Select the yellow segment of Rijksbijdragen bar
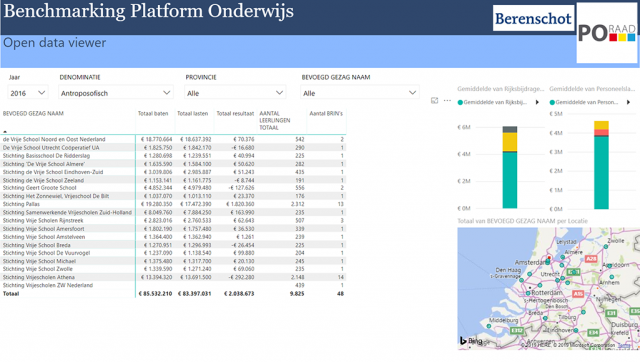Viewport: 640px width, 362px height. (509, 142)
